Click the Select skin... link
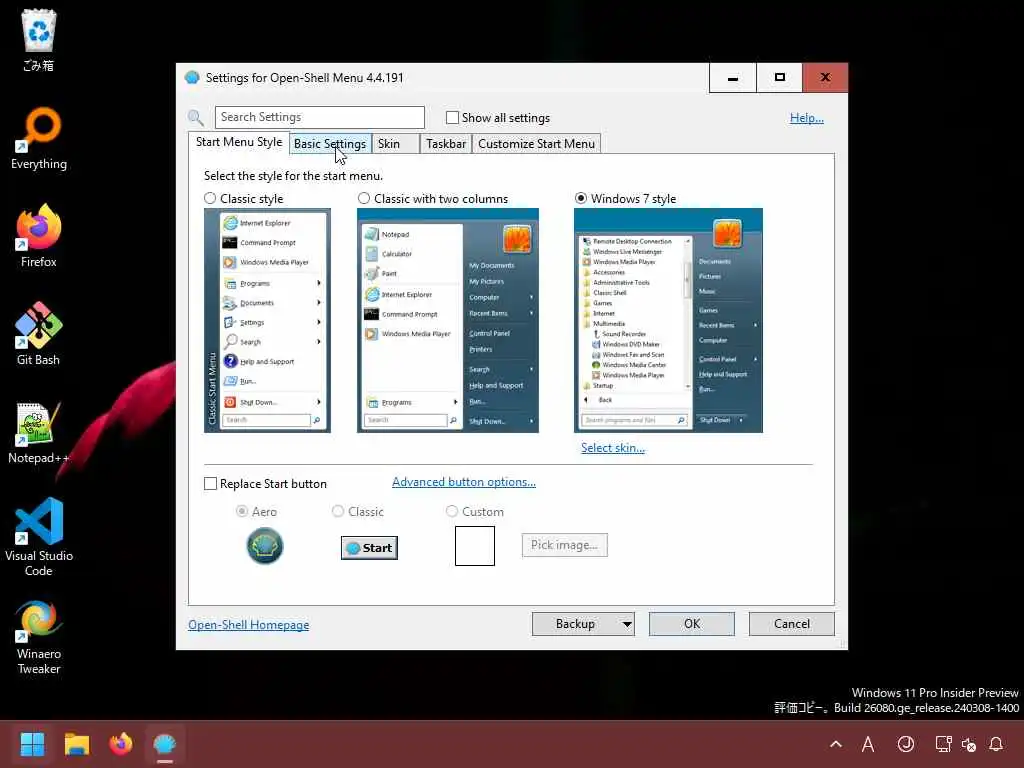Viewport: 1024px width, 768px height. click(x=613, y=448)
